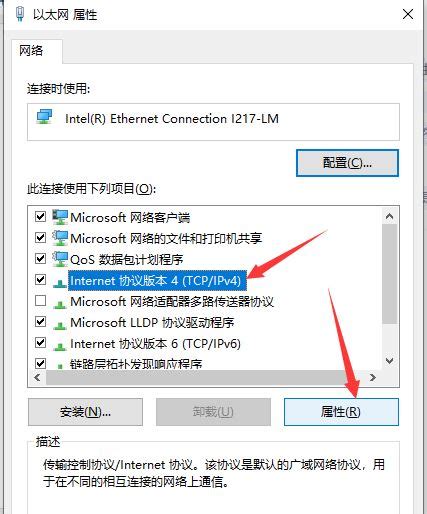This screenshot has width=427, height=514.
Task: Click the horizontal scroll right arrow
Action: (373, 377)
